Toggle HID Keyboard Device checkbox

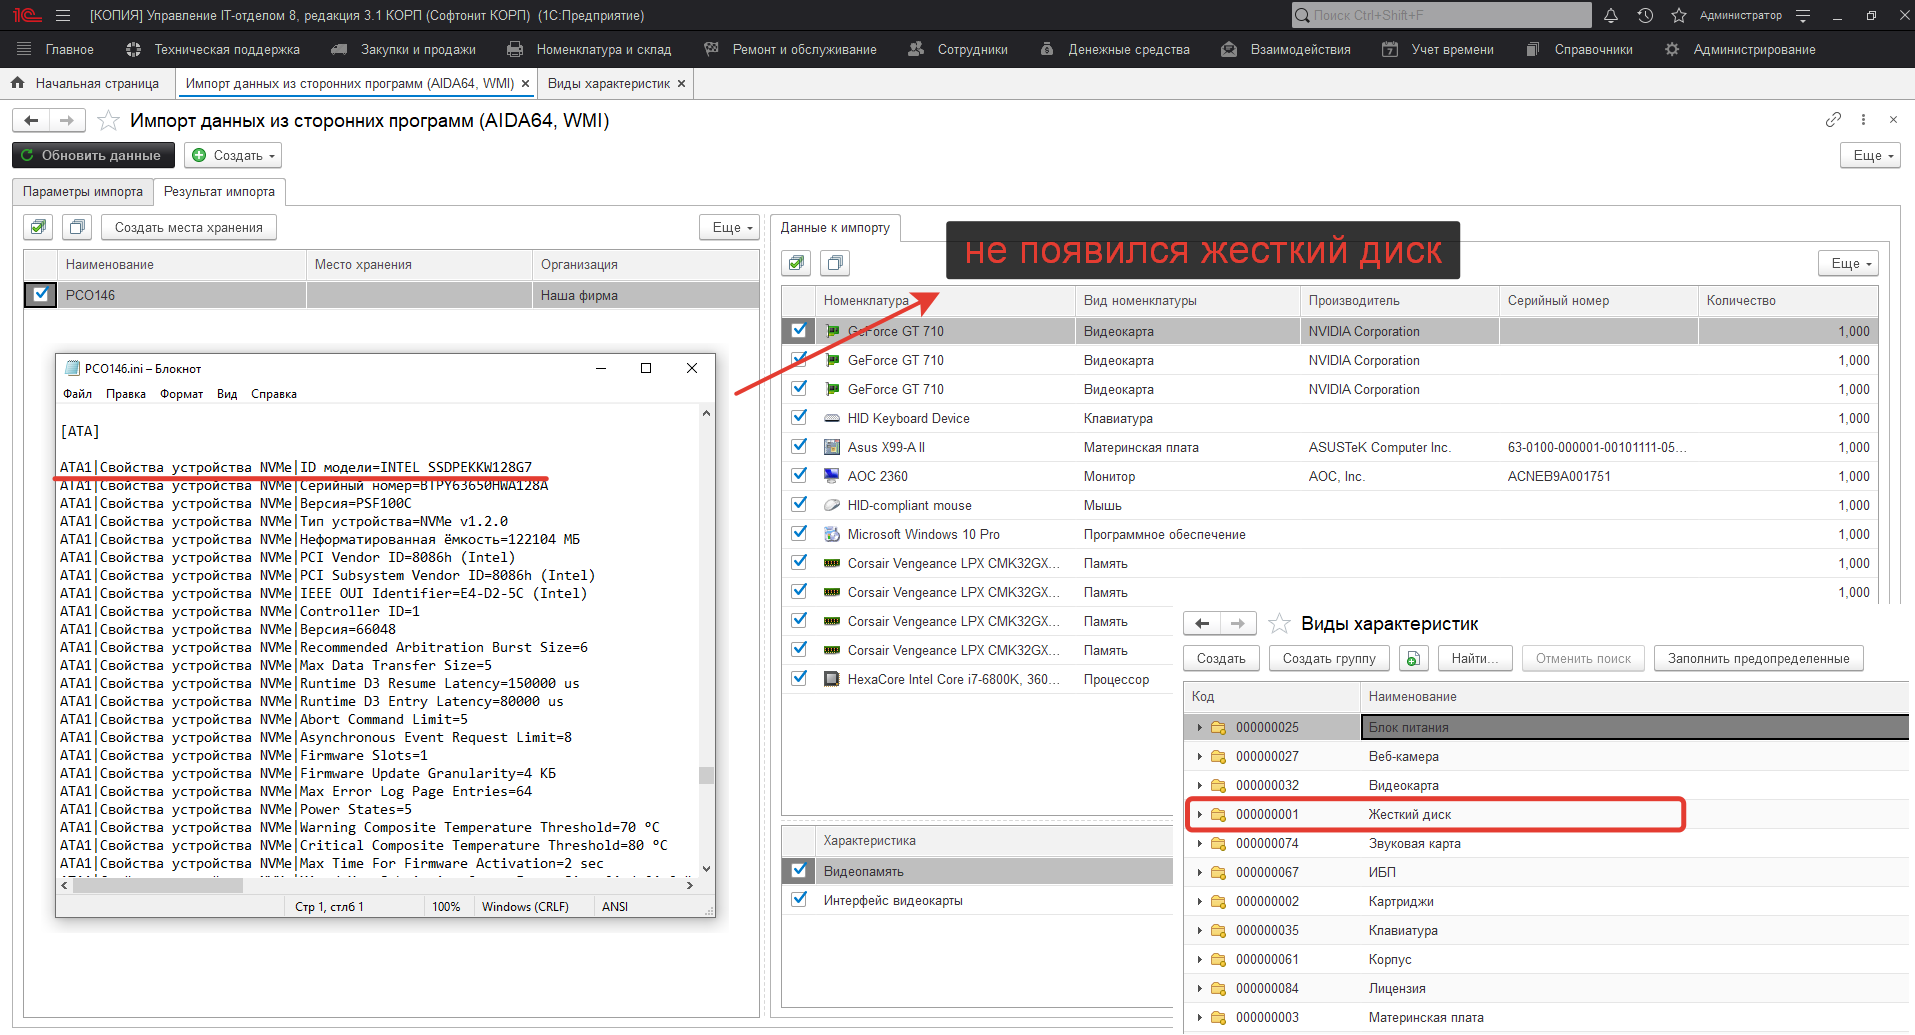pos(799,418)
